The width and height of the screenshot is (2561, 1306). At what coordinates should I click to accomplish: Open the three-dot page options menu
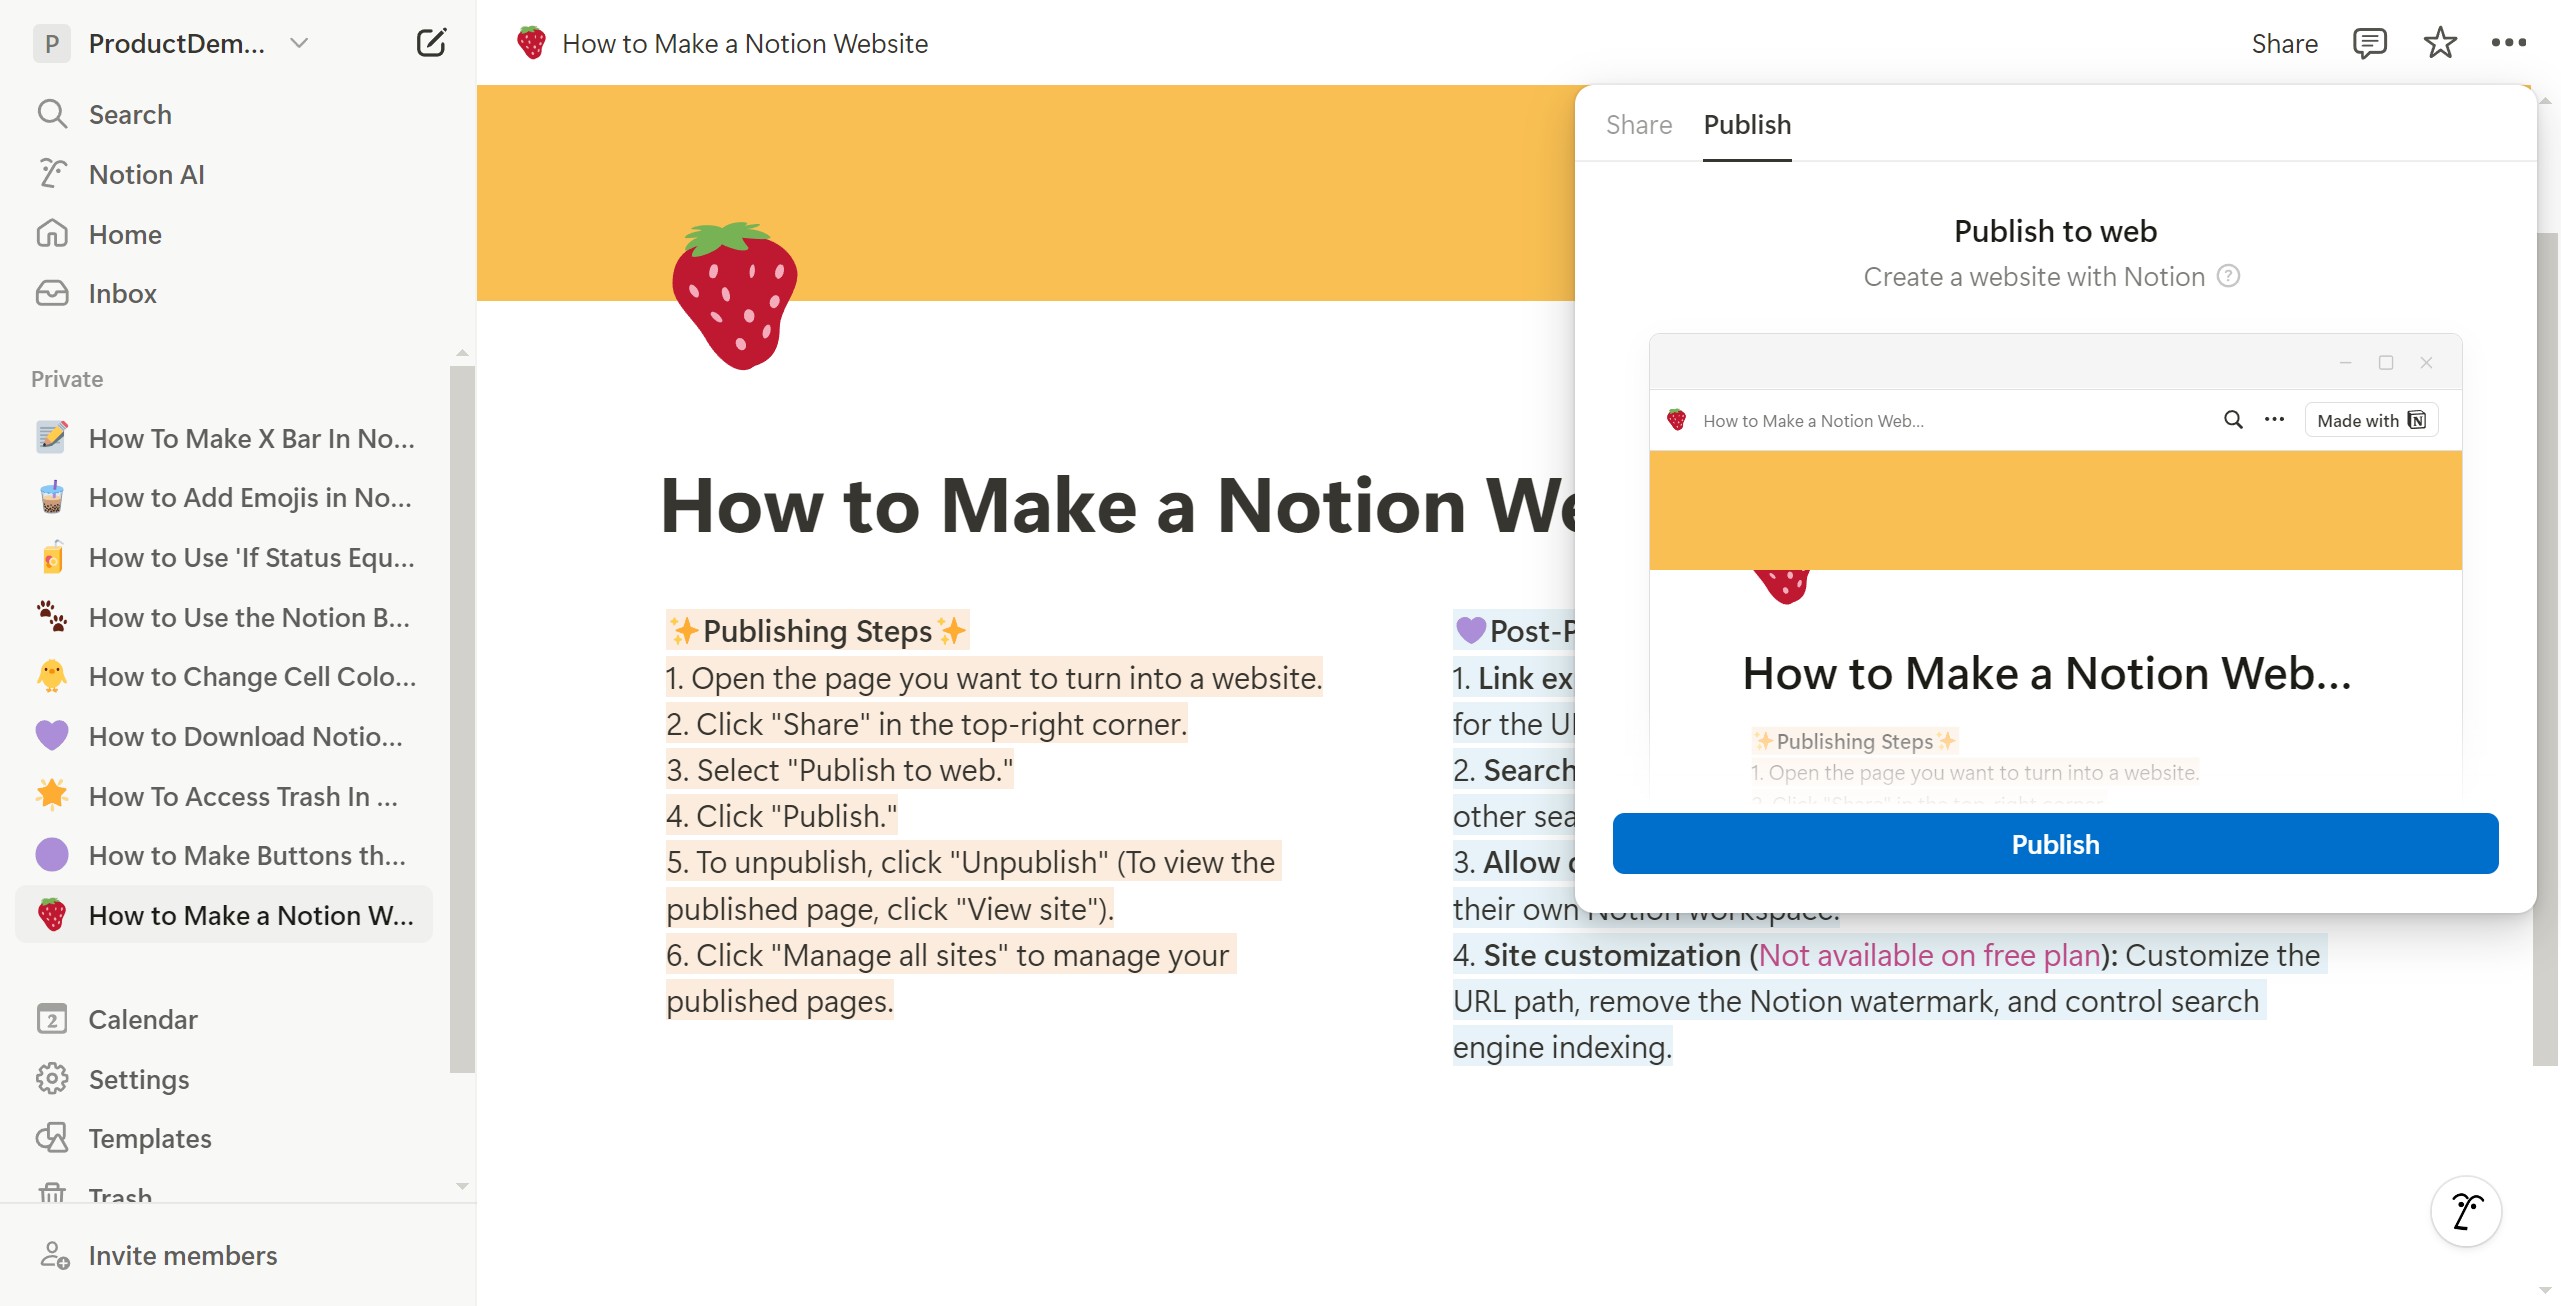point(2508,43)
